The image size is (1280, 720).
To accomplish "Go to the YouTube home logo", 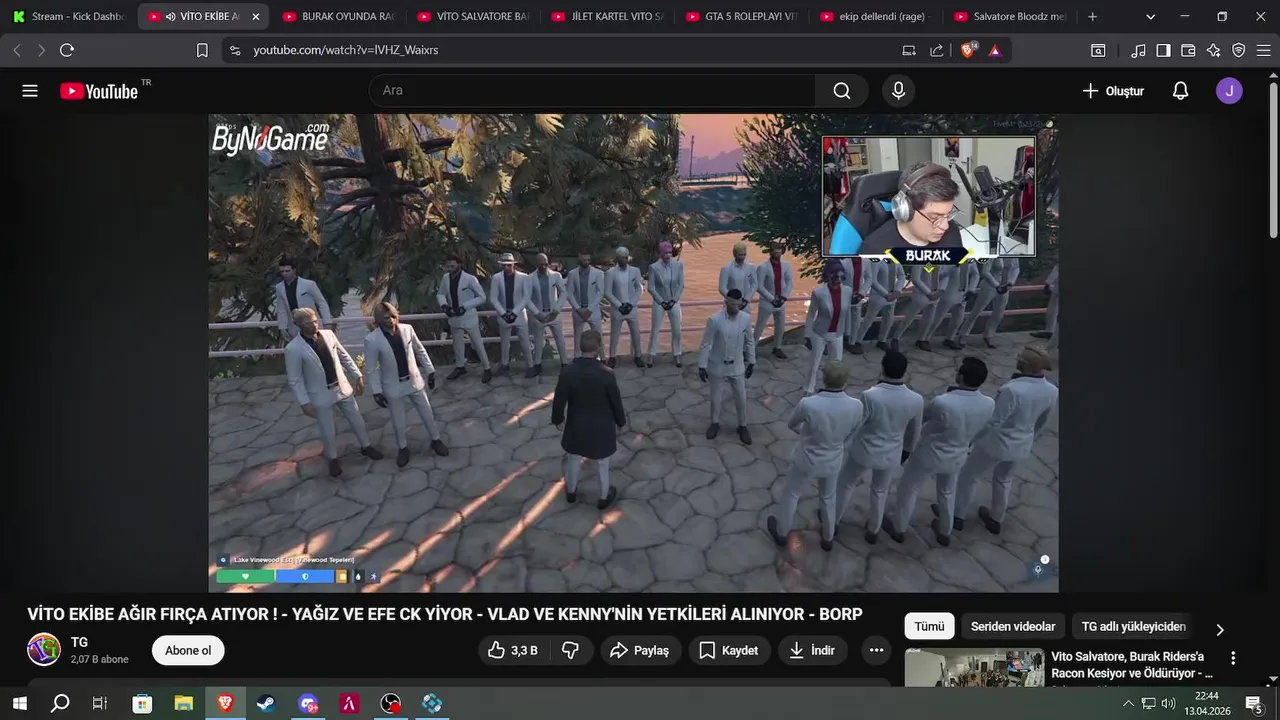I will (x=99, y=91).
